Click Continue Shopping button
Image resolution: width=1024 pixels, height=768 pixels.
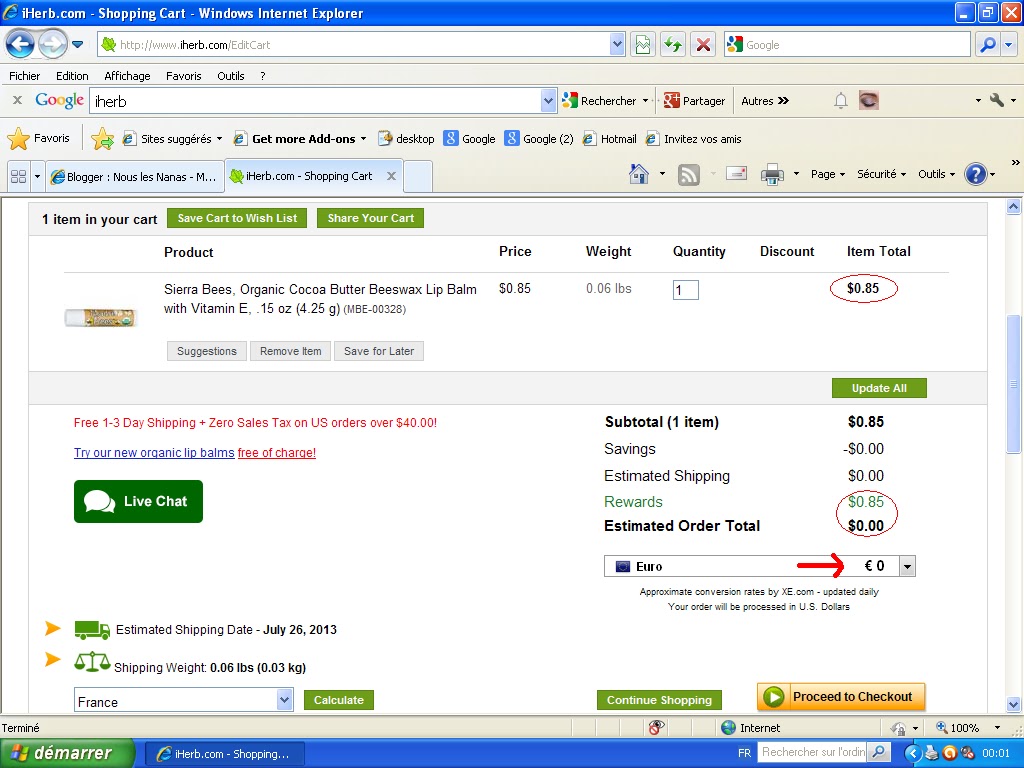click(x=659, y=700)
